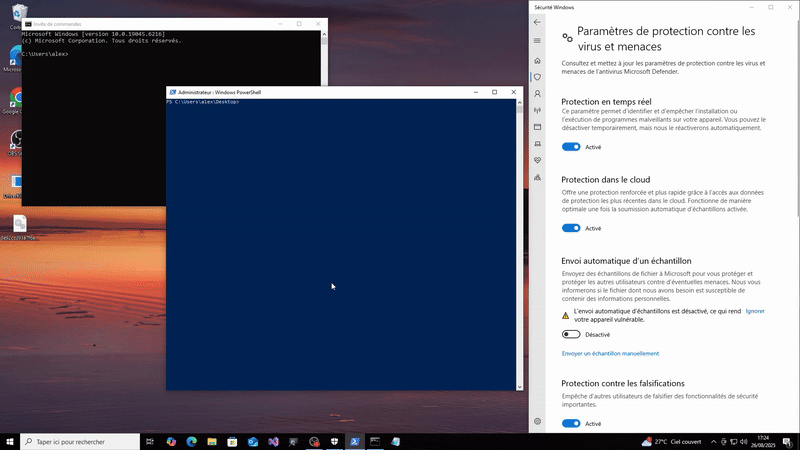Open the notification center icon
Screen dimensions: 800x450
(x=787, y=442)
